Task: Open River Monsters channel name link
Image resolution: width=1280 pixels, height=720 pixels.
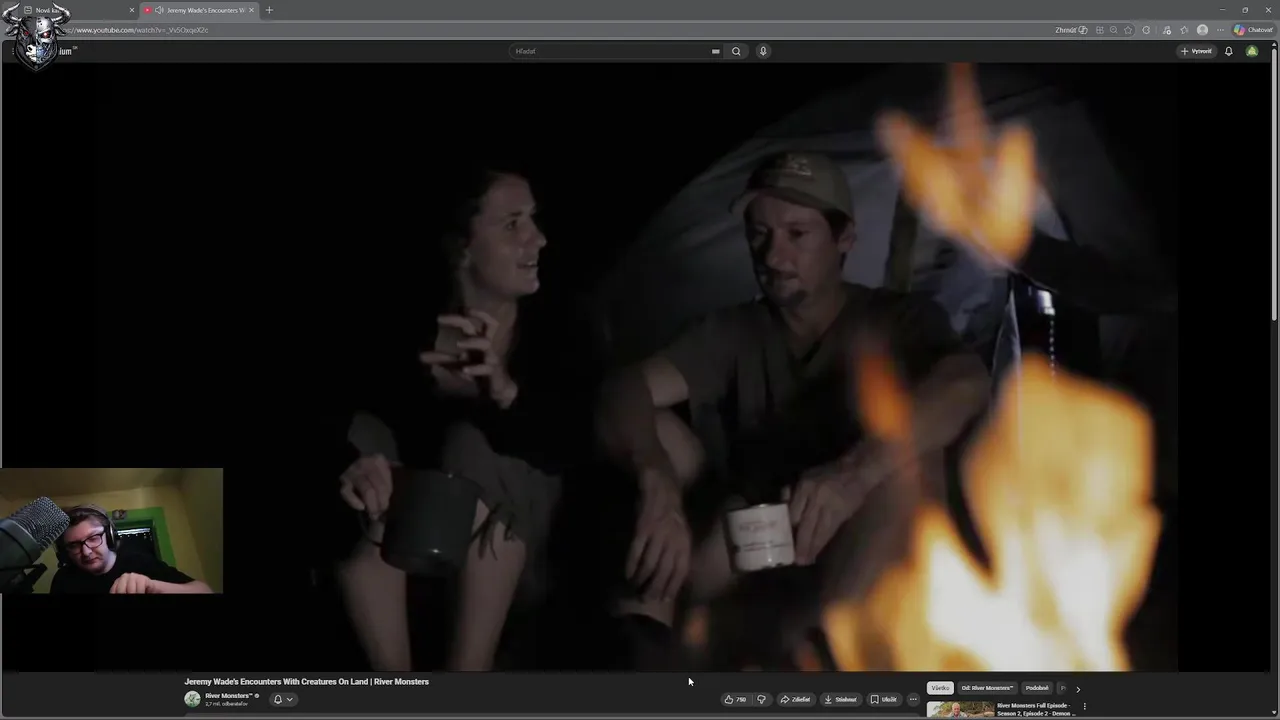Action: (x=228, y=695)
